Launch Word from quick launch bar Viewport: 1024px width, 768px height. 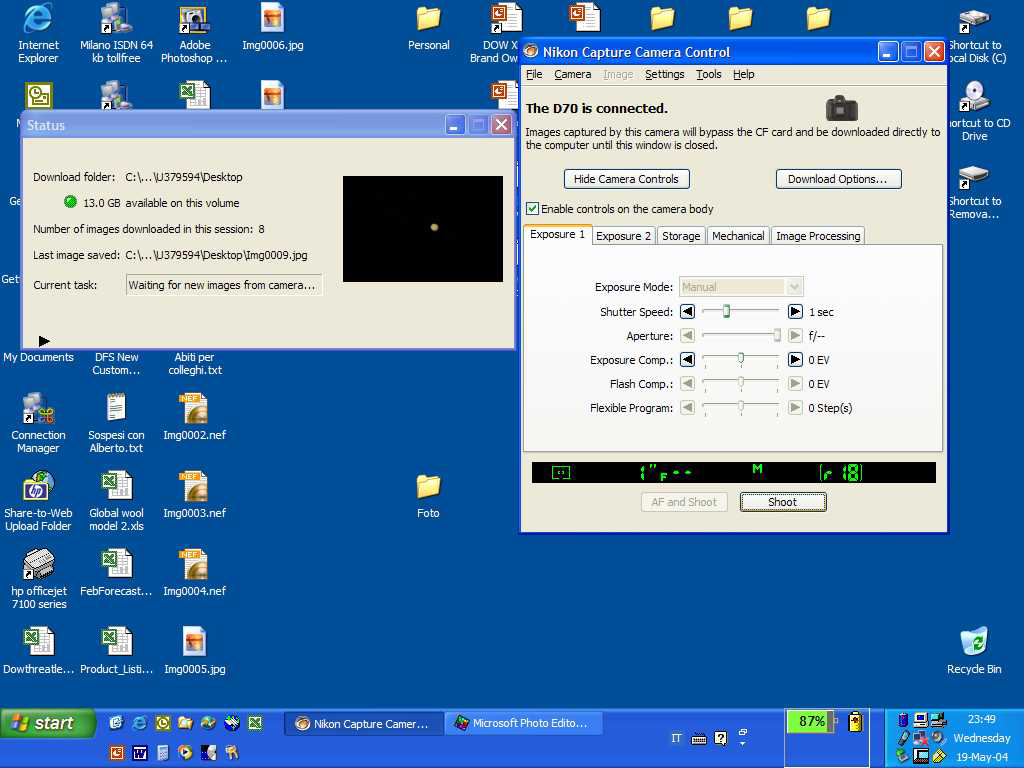pos(140,752)
